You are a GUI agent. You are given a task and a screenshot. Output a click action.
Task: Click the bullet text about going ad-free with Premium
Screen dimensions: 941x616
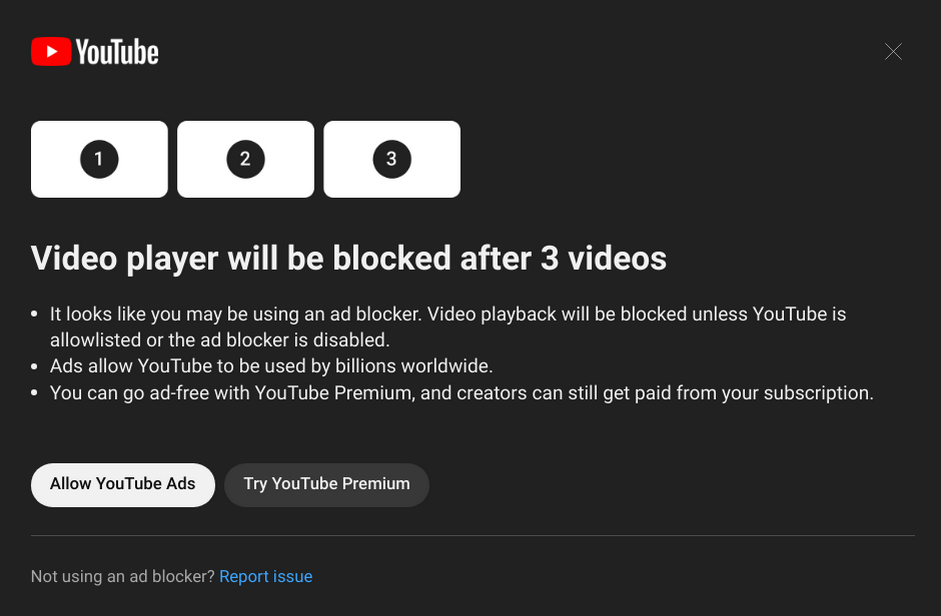[461, 393]
